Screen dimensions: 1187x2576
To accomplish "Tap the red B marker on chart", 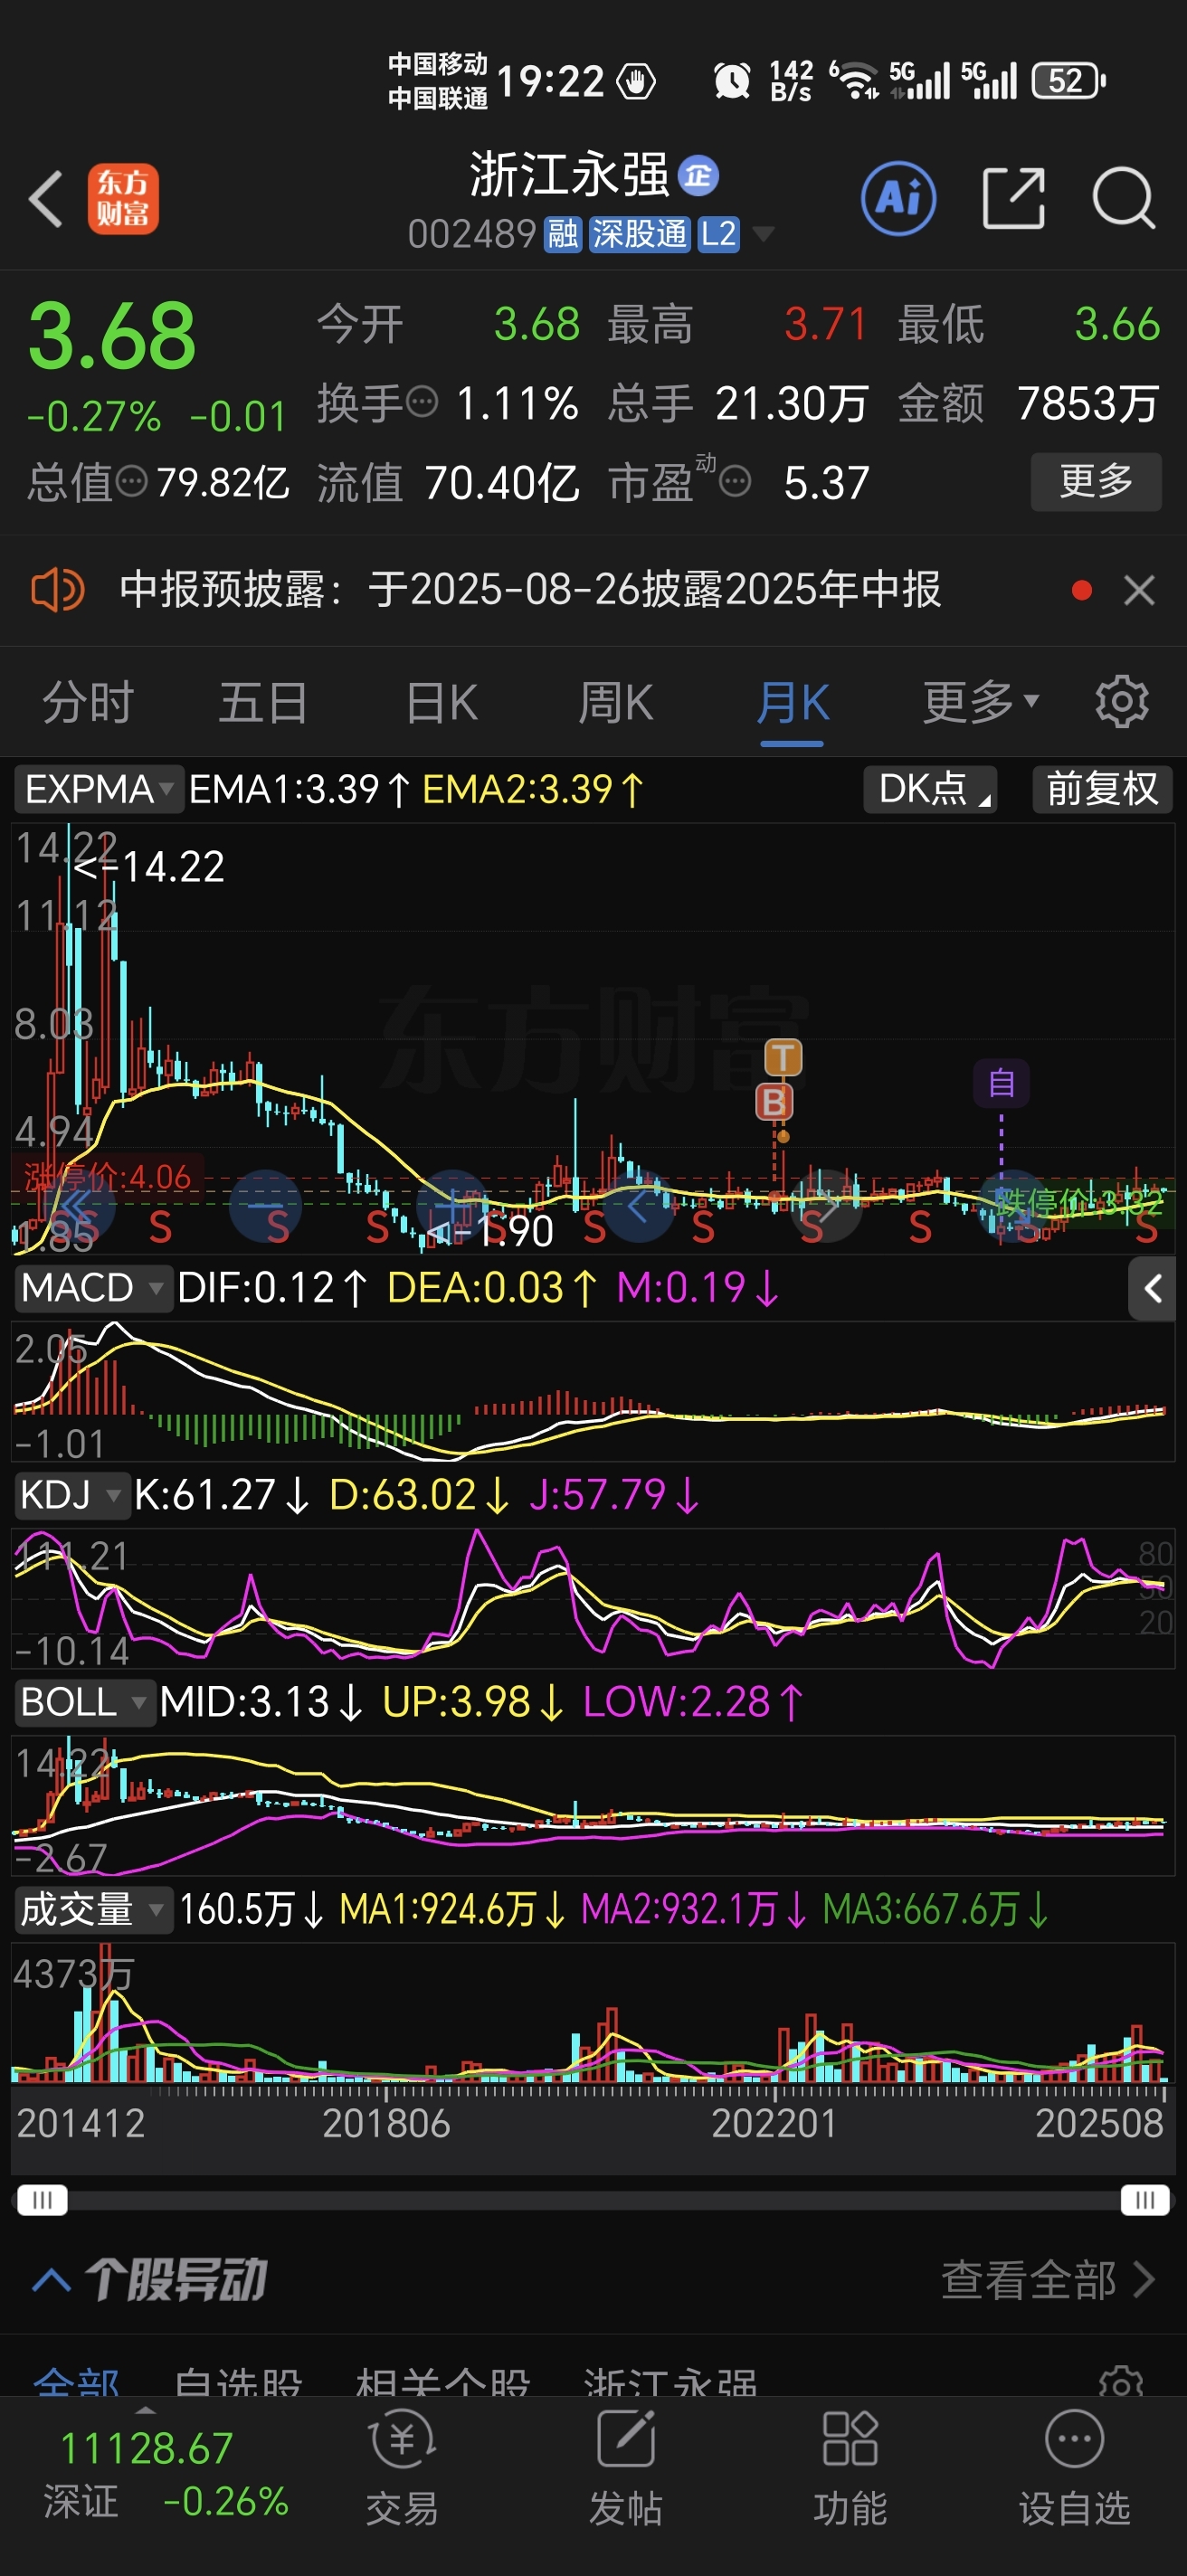I will [774, 1102].
